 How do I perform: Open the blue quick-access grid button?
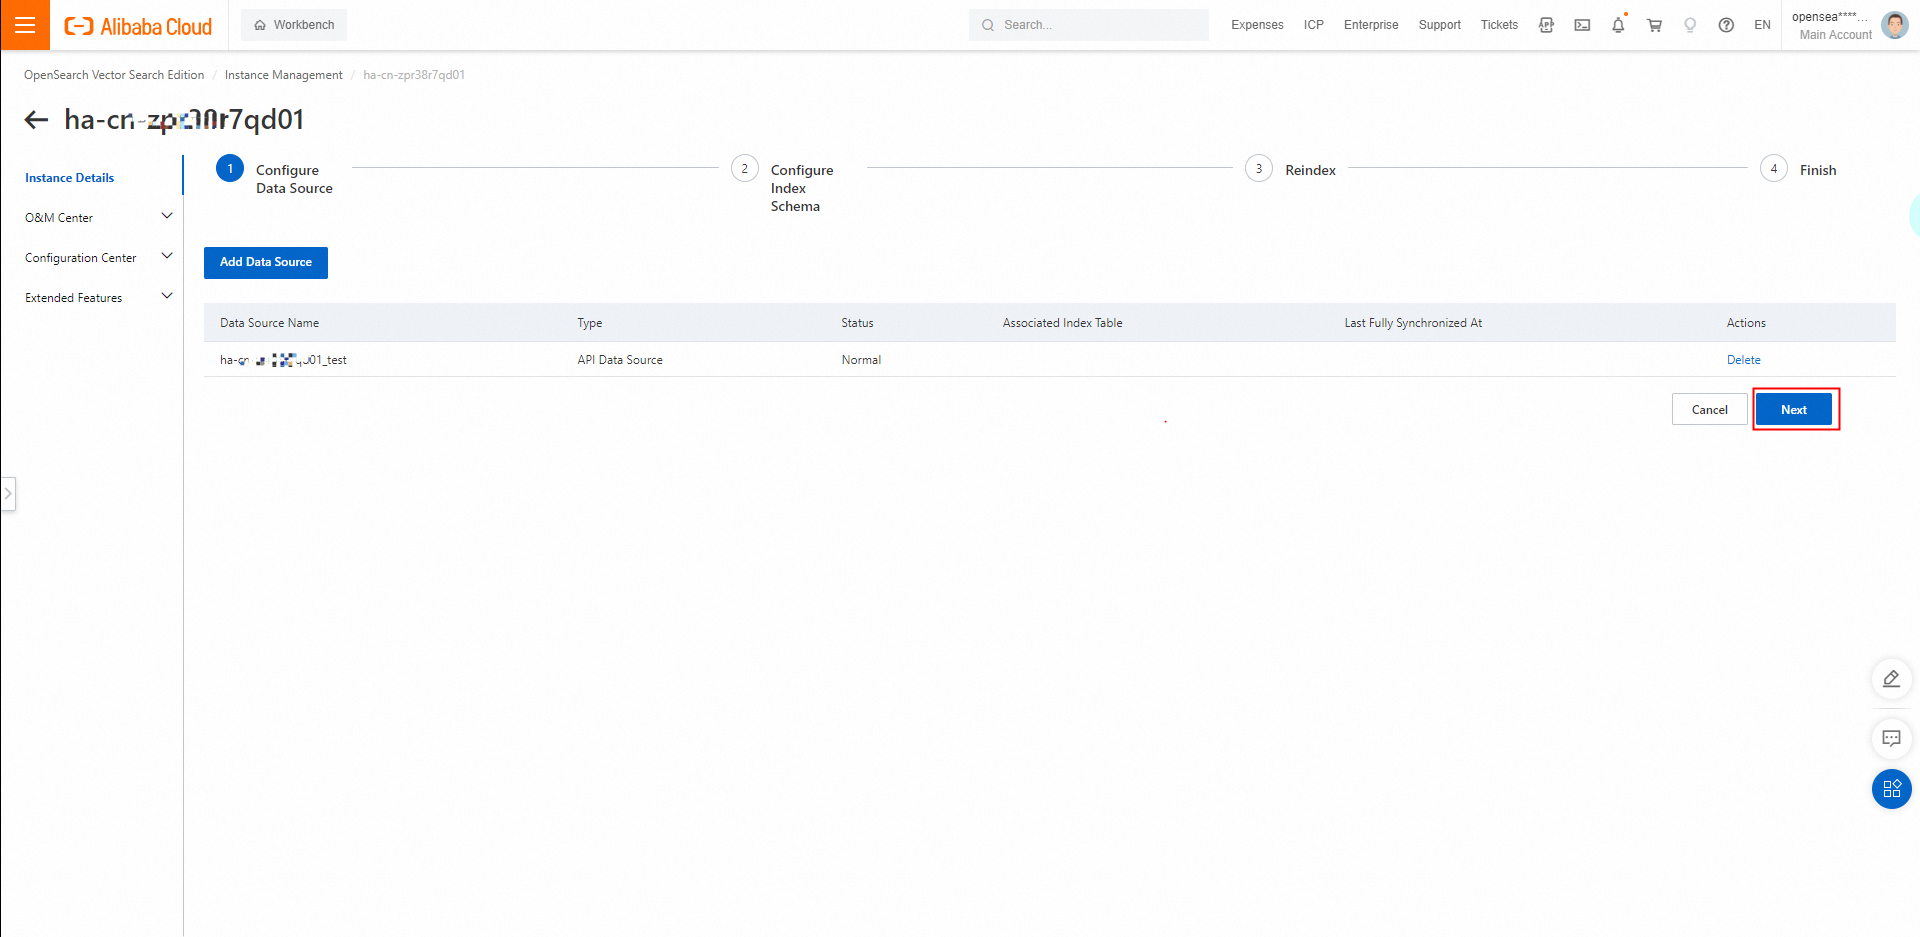pos(1891,789)
